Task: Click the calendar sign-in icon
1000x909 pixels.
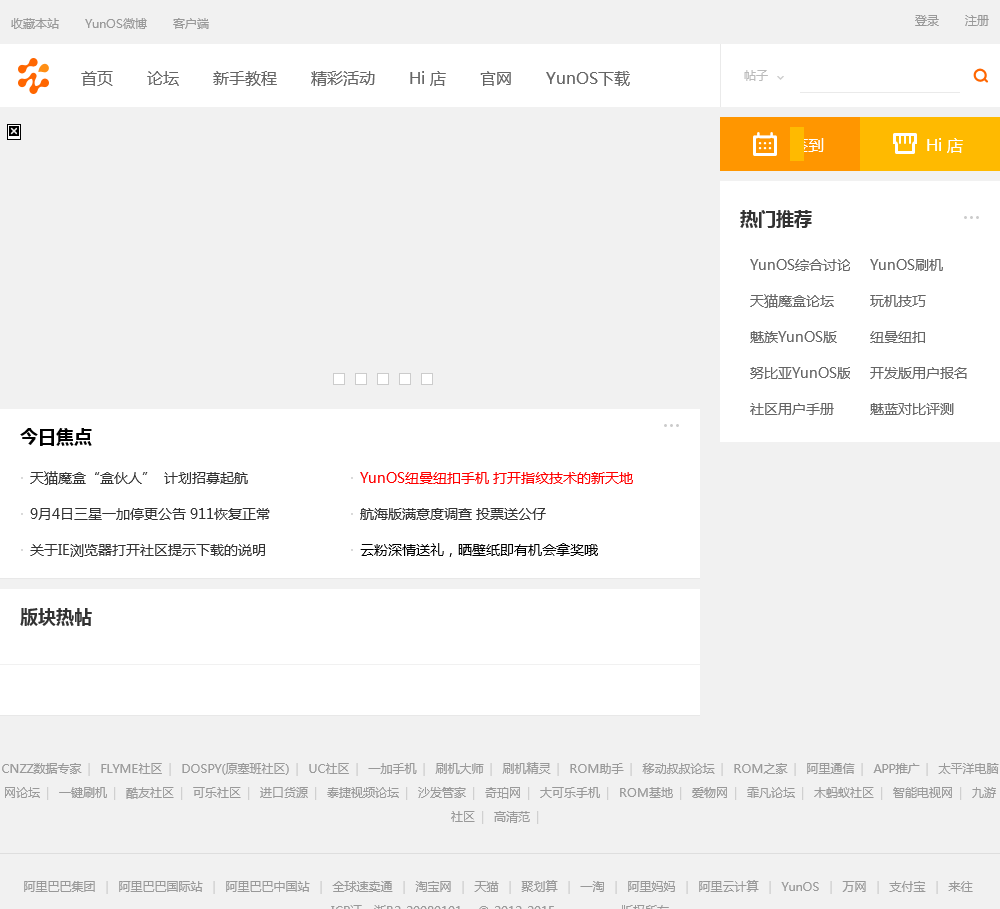Action: click(x=765, y=144)
